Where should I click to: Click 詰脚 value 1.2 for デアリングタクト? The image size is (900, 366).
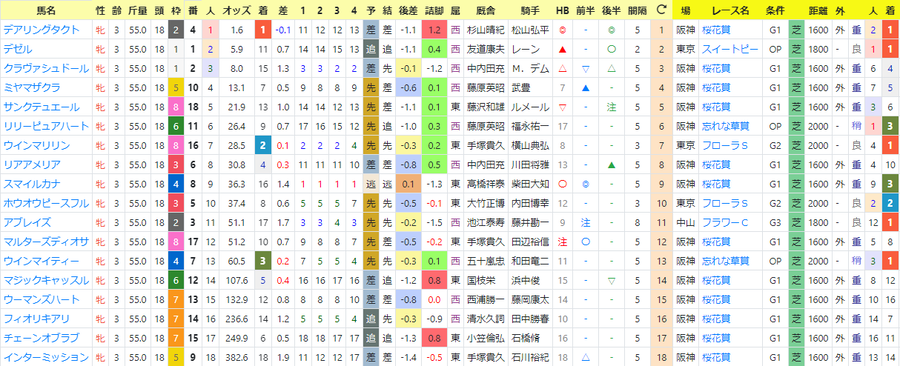click(435, 30)
